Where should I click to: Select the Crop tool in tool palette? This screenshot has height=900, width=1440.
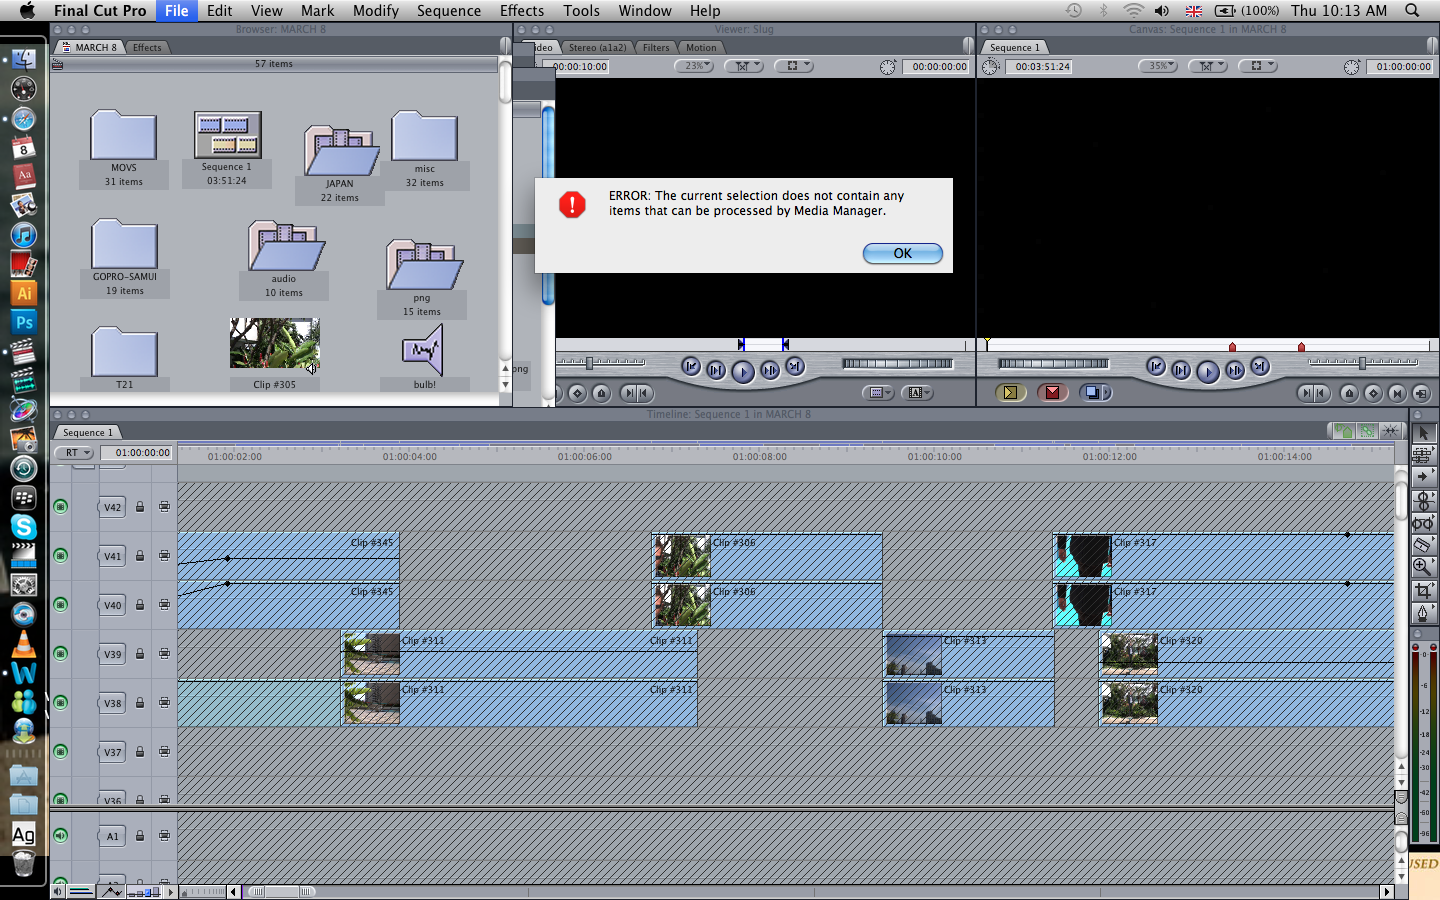[x=1423, y=591]
